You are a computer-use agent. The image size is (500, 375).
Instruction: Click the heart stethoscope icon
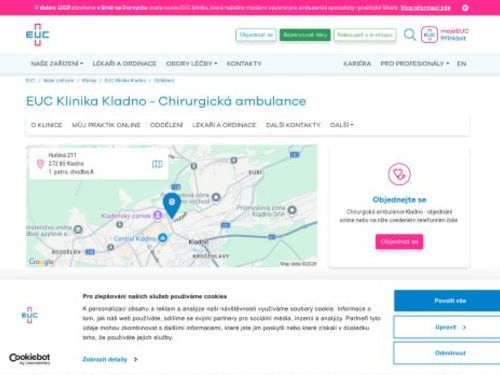(399, 174)
